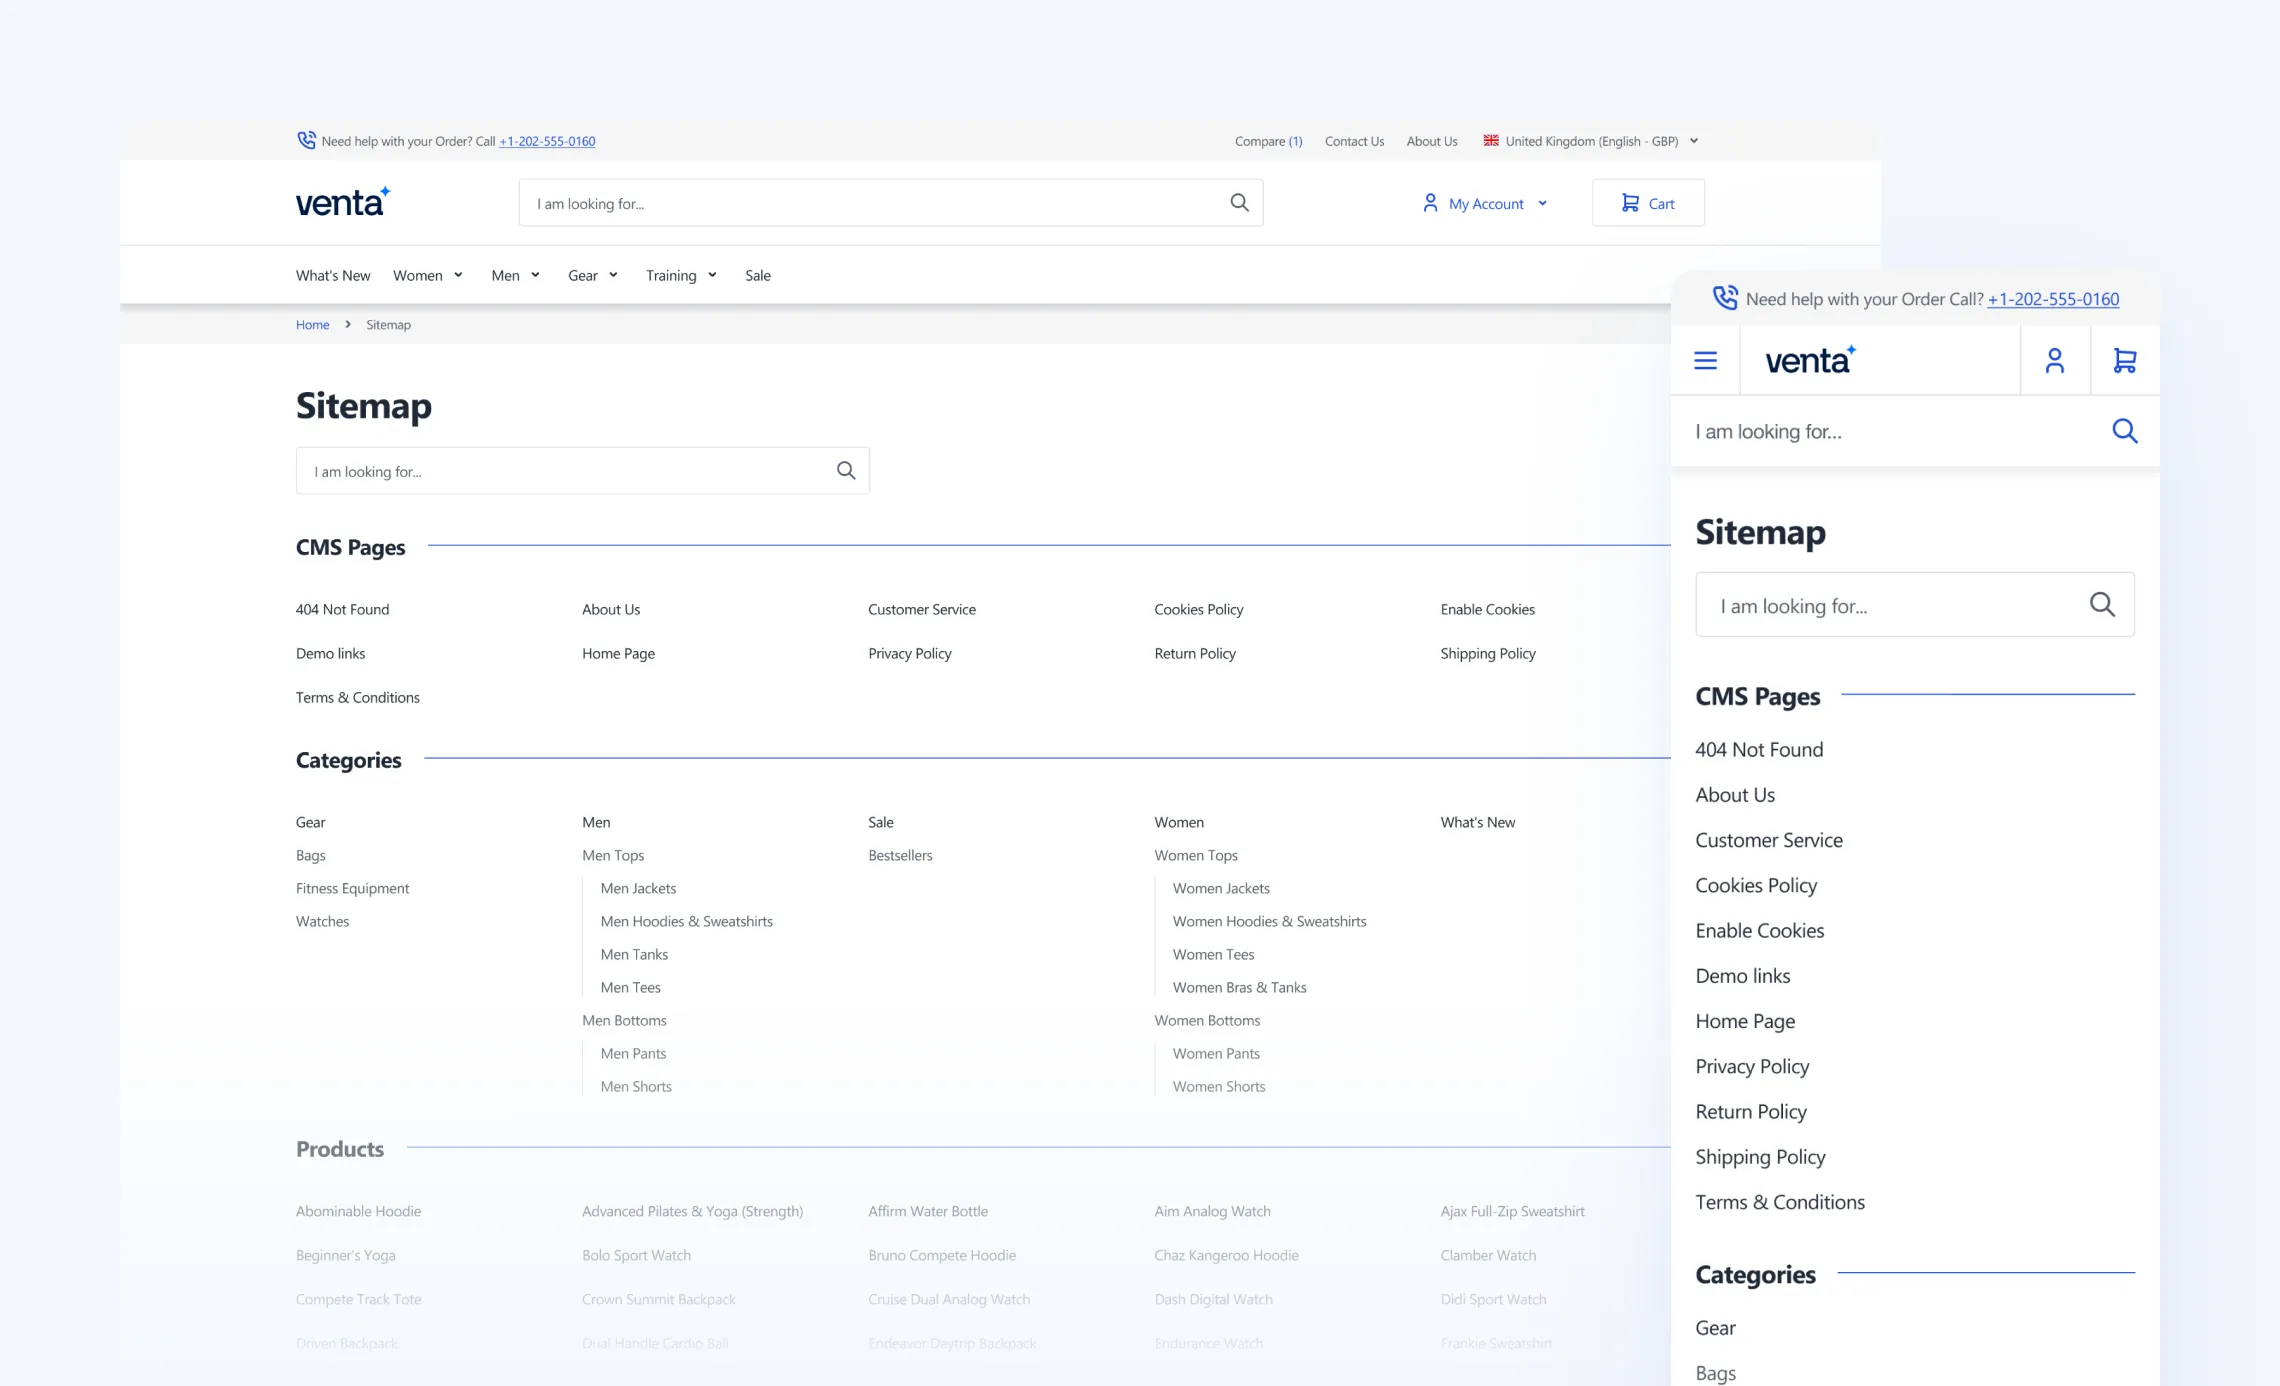The height and width of the screenshot is (1386, 2280).
Task: Click Men Hoodies & Sweatshirts category link
Action: (x=686, y=921)
